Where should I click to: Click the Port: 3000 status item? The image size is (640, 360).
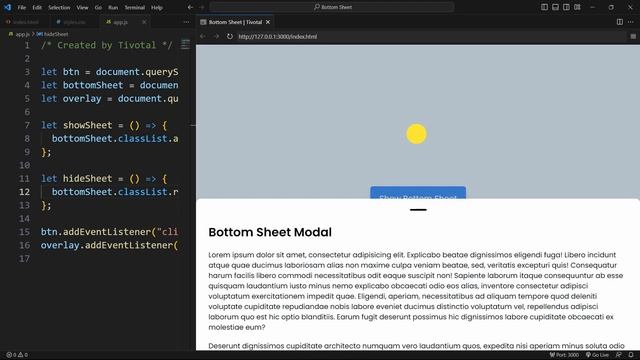[564, 355]
